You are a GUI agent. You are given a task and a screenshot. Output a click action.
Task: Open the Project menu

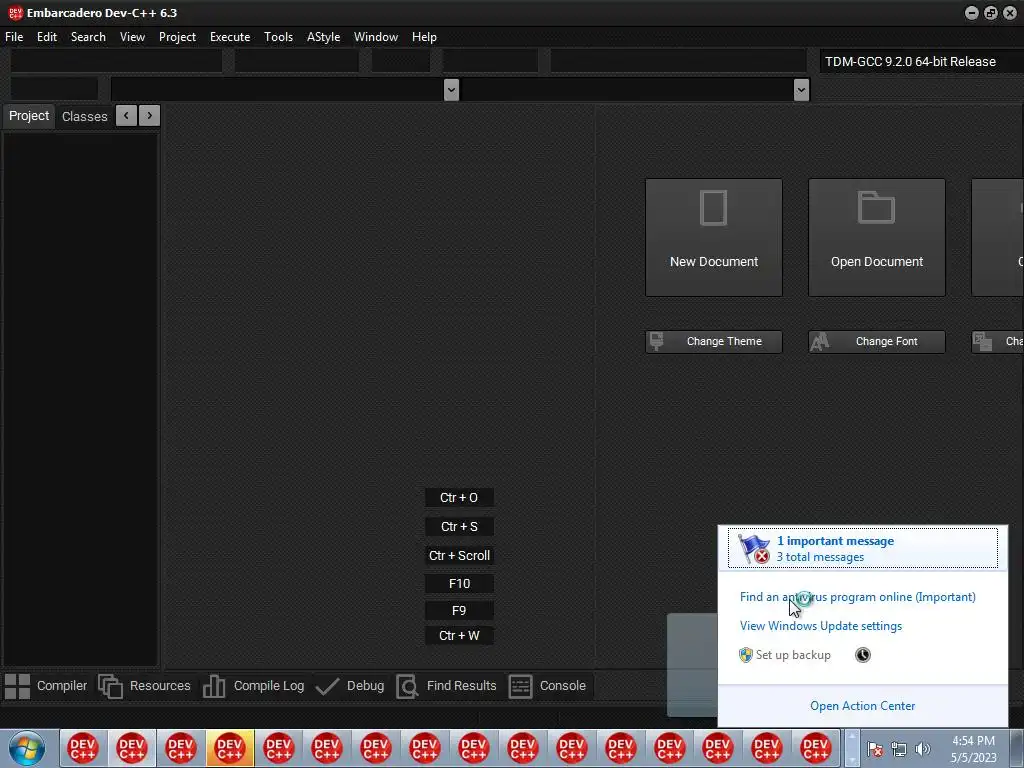pyautogui.click(x=177, y=37)
